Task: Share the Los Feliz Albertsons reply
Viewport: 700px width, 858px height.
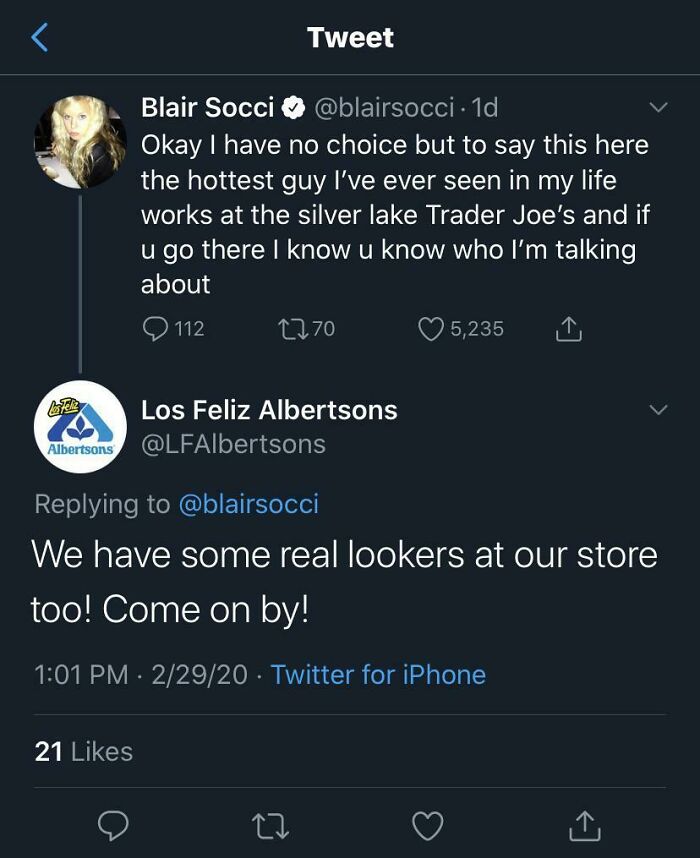Action: pyautogui.click(x=585, y=824)
